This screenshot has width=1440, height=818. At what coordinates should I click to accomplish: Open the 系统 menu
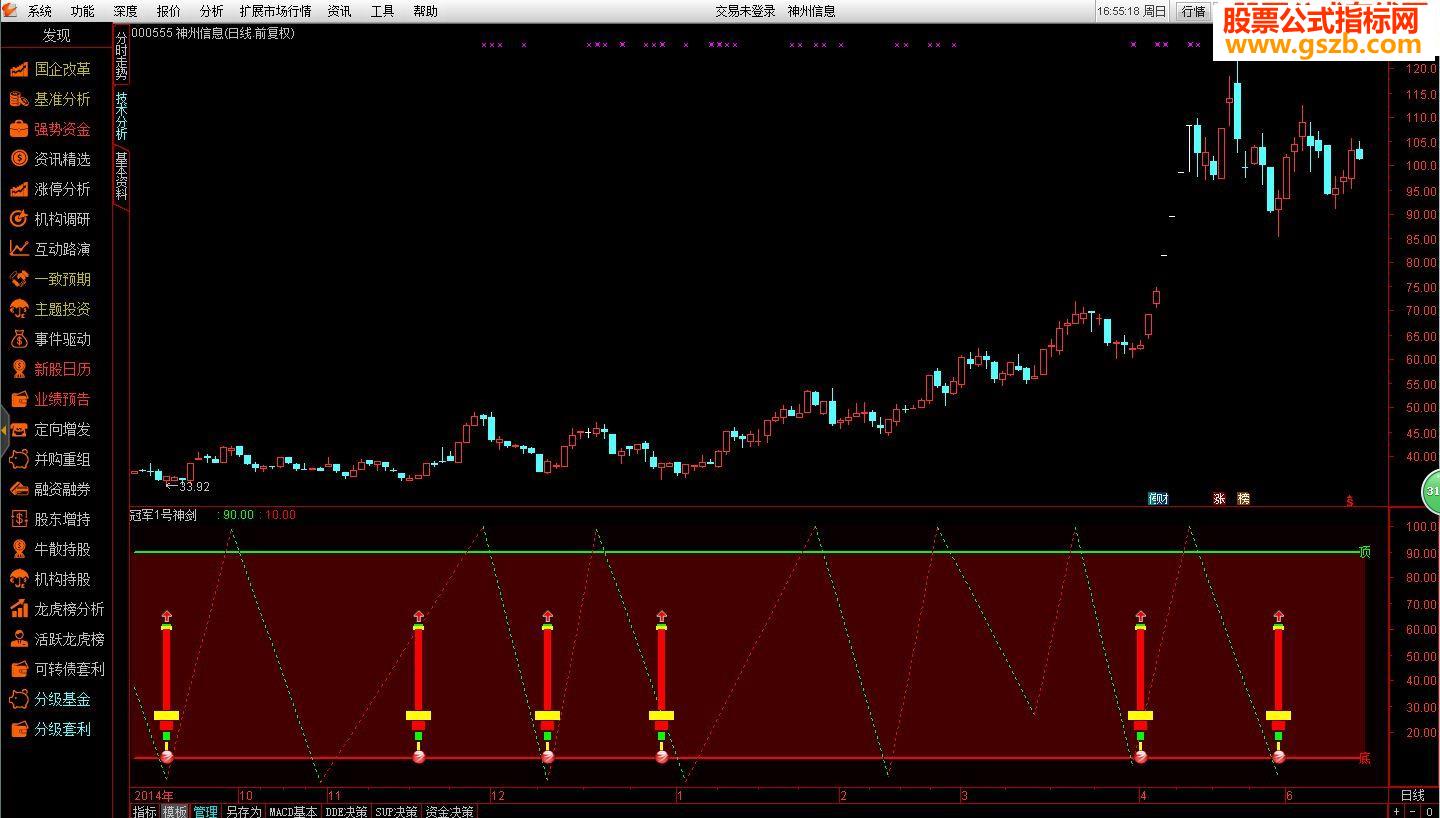[x=40, y=11]
